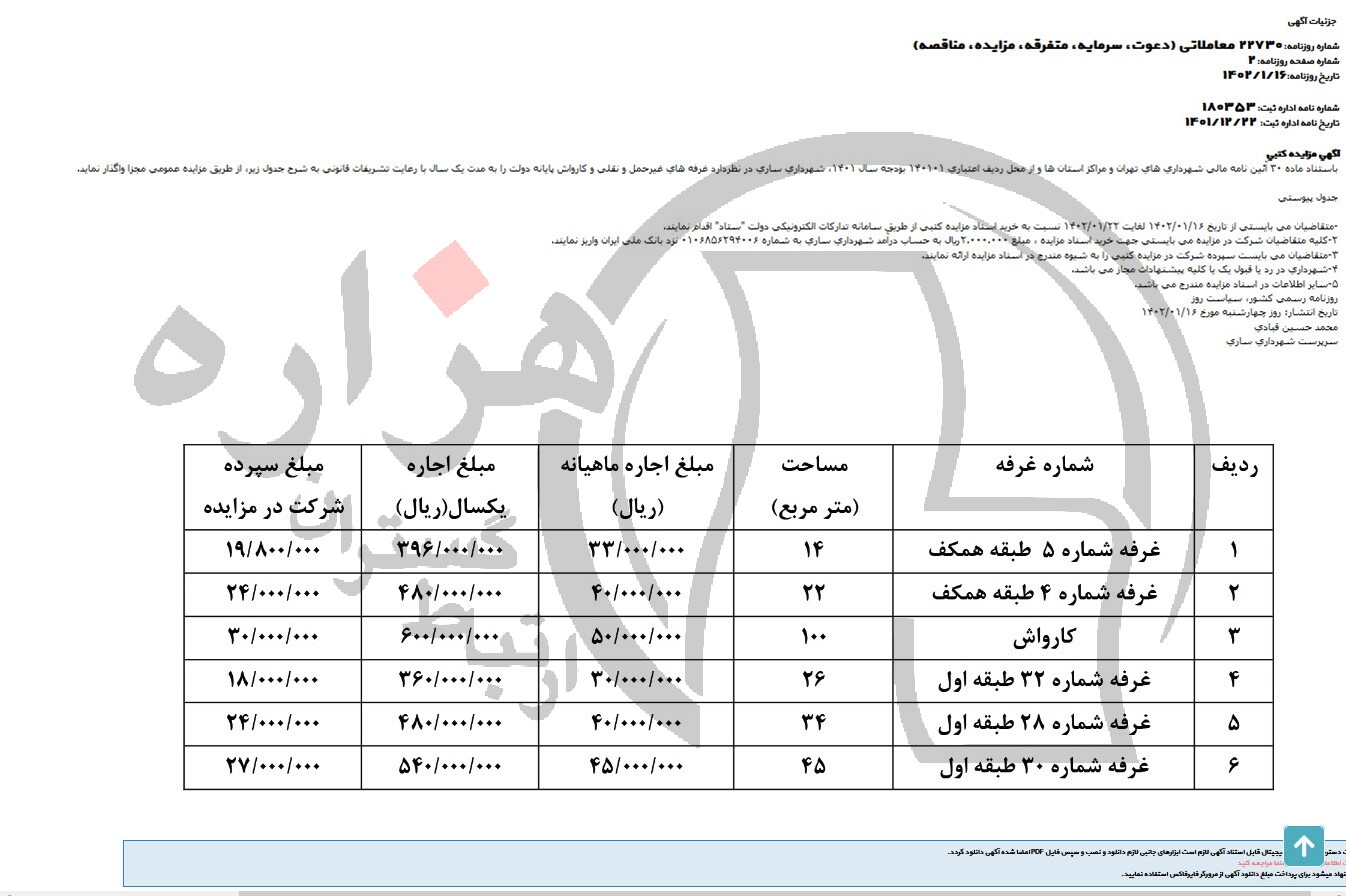Screen dimensions: 1346x896
Task: Click area value ۲۲ in row two
Action: (814, 594)
